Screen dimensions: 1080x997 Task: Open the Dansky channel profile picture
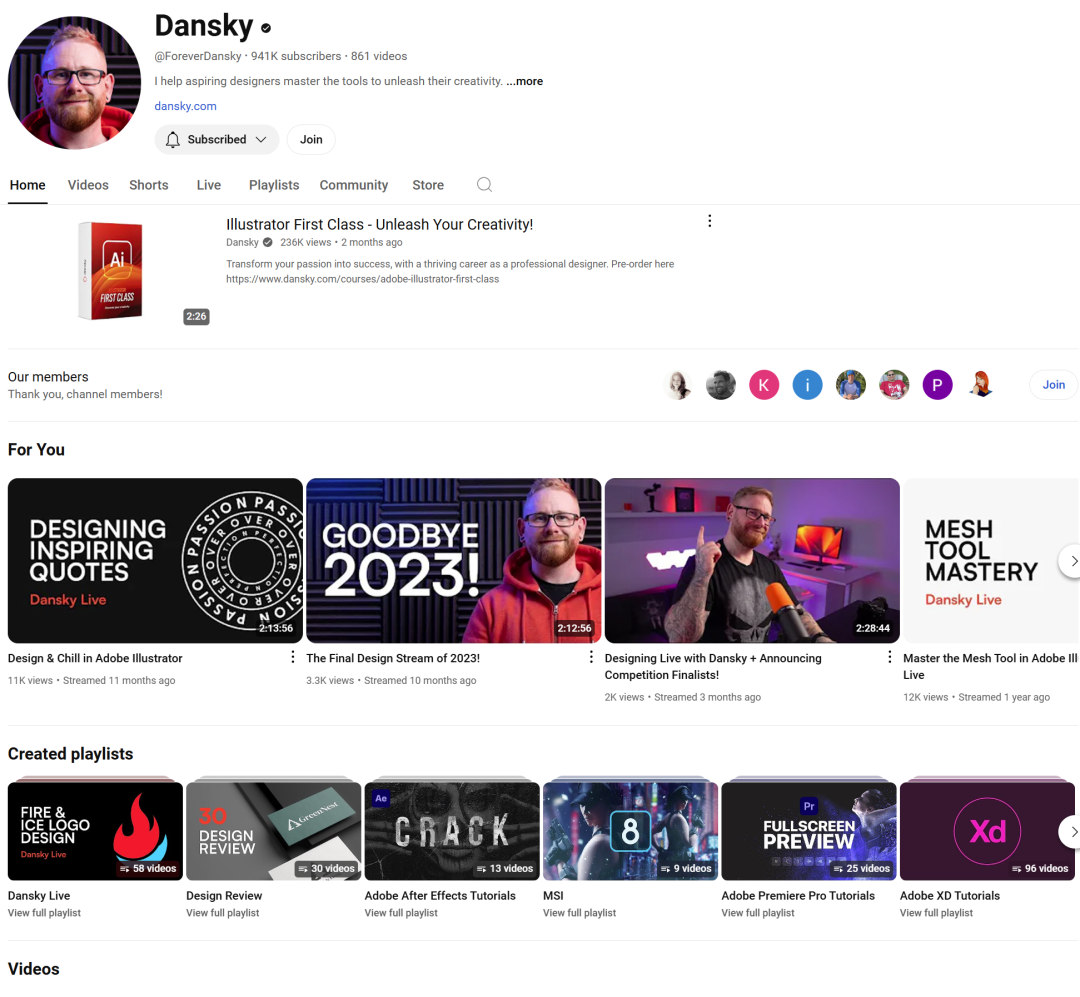tap(74, 83)
